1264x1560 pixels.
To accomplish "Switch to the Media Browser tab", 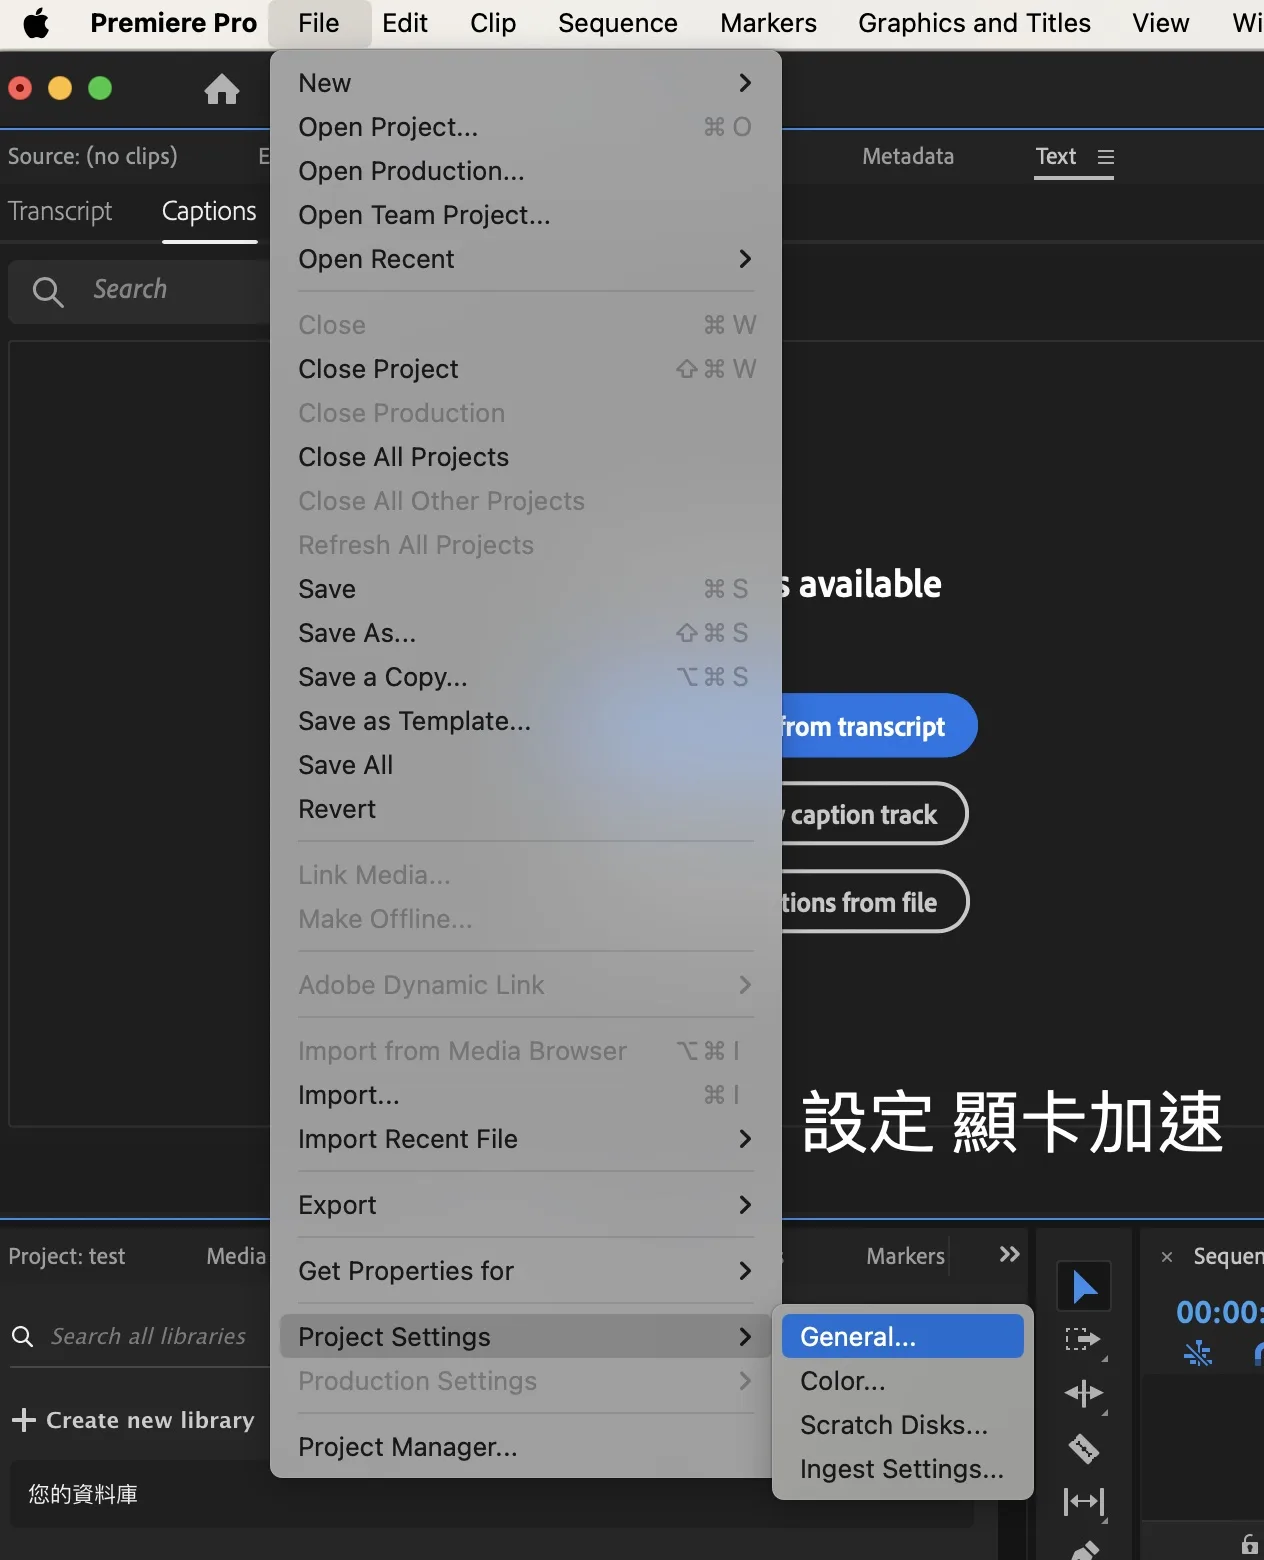I will click(x=237, y=1256).
